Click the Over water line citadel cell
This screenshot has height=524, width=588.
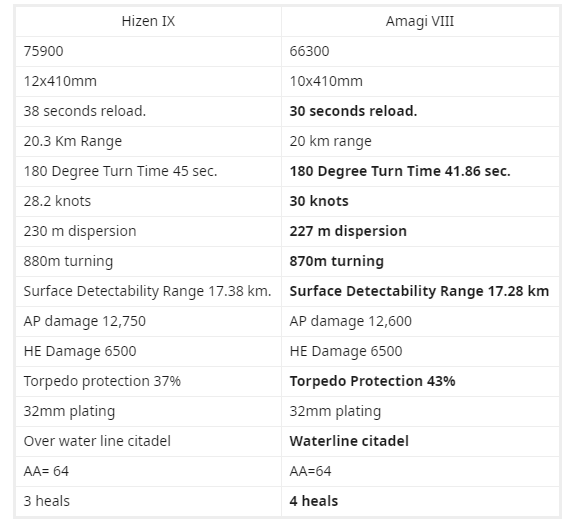click(148, 441)
